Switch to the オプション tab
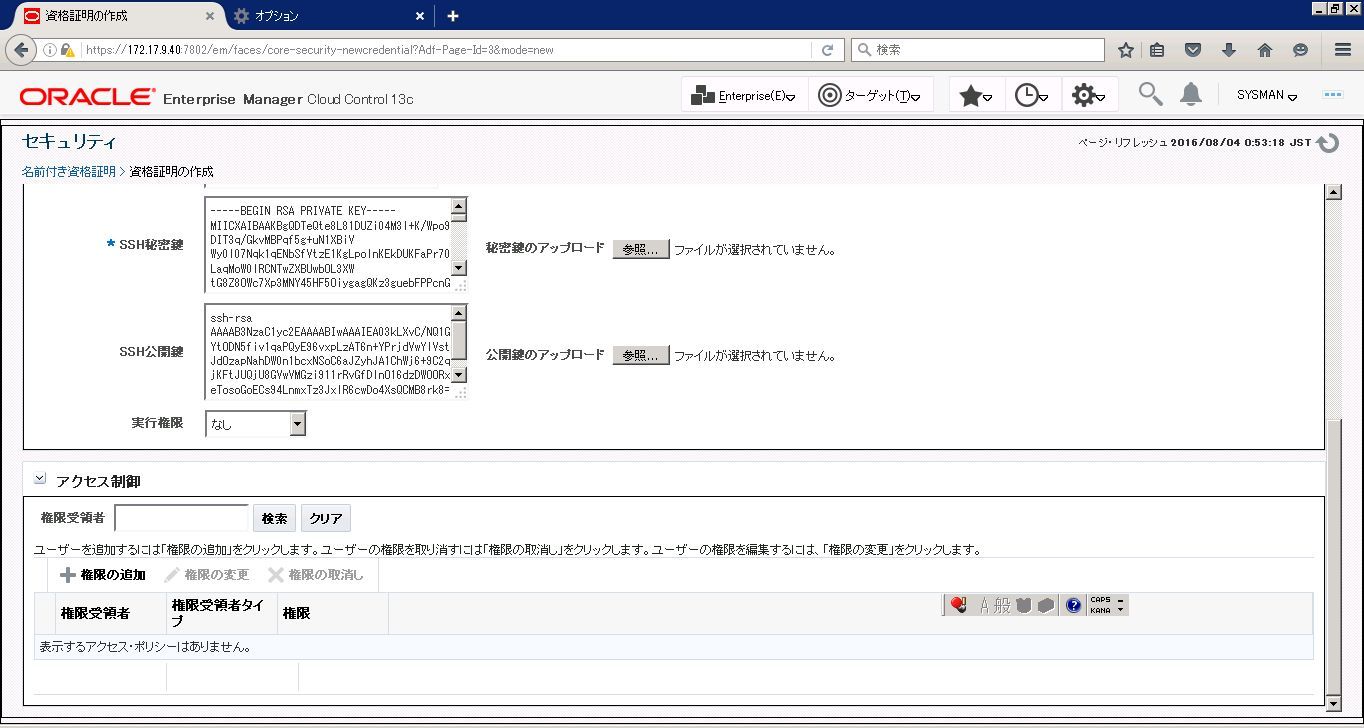Image resolution: width=1364 pixels, height=728 pixels. (x=329, y=16)
